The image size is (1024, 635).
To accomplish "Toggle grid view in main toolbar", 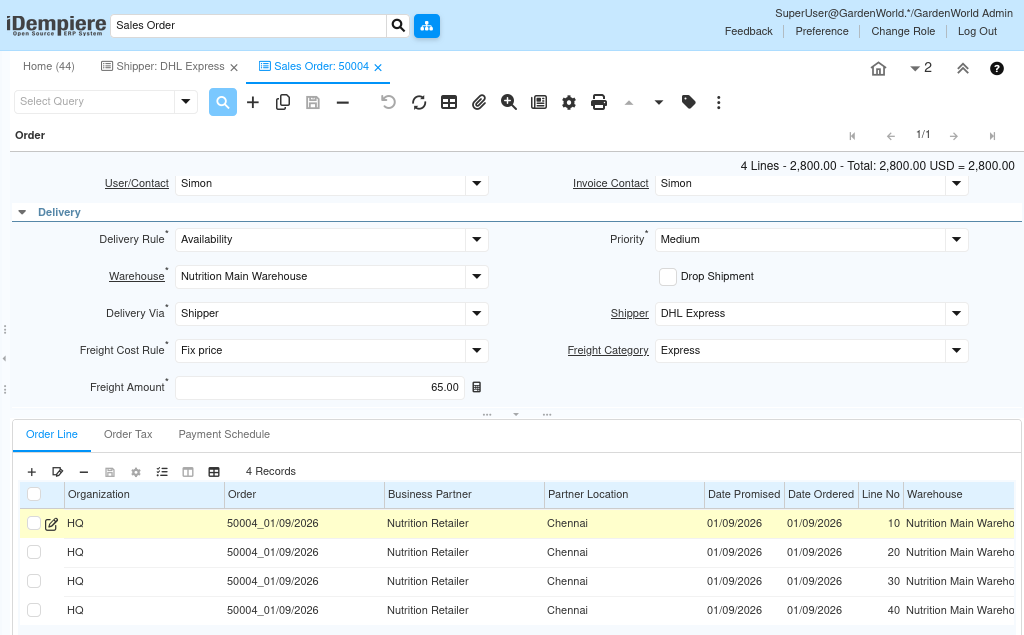I will pyautogui.click(x=449, y=102).
